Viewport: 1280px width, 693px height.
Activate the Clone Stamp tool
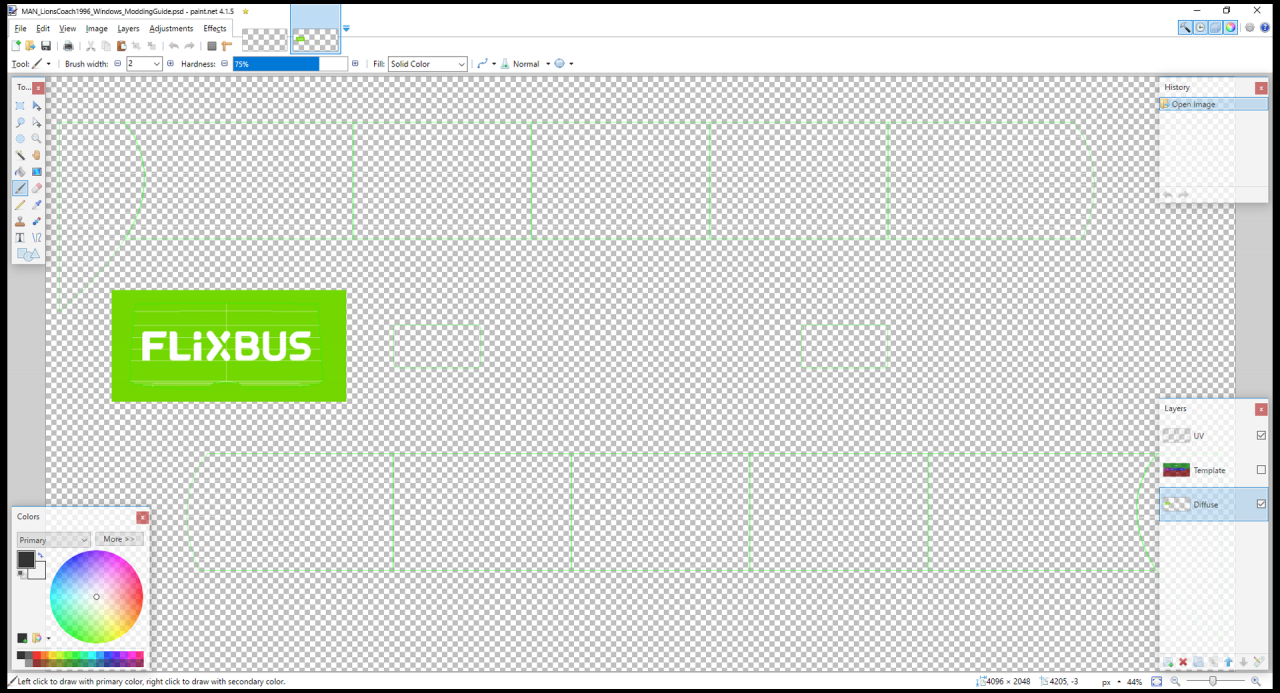tap(20, 221)
